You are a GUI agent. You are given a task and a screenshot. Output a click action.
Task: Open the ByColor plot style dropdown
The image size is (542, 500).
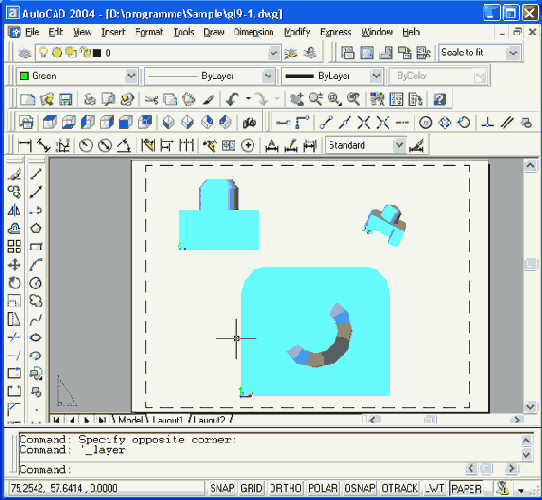479,76
